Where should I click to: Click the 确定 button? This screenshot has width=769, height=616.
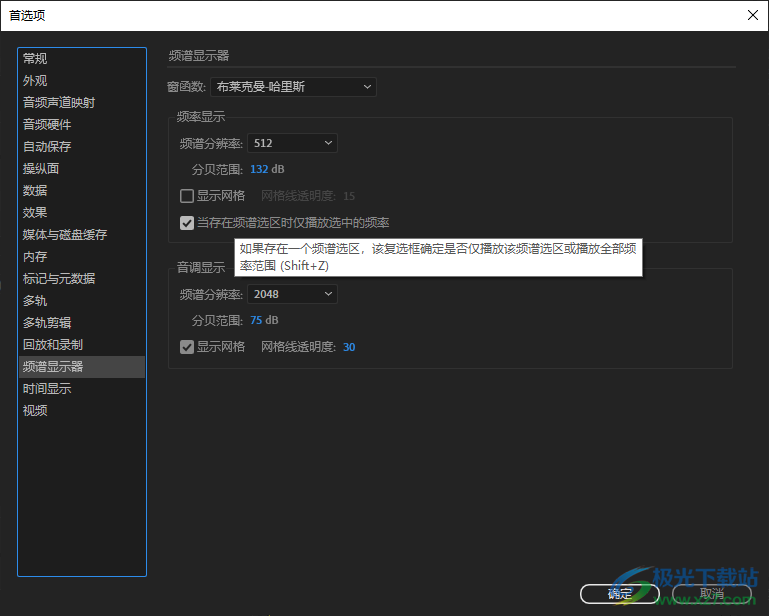(x=620, y=594)
